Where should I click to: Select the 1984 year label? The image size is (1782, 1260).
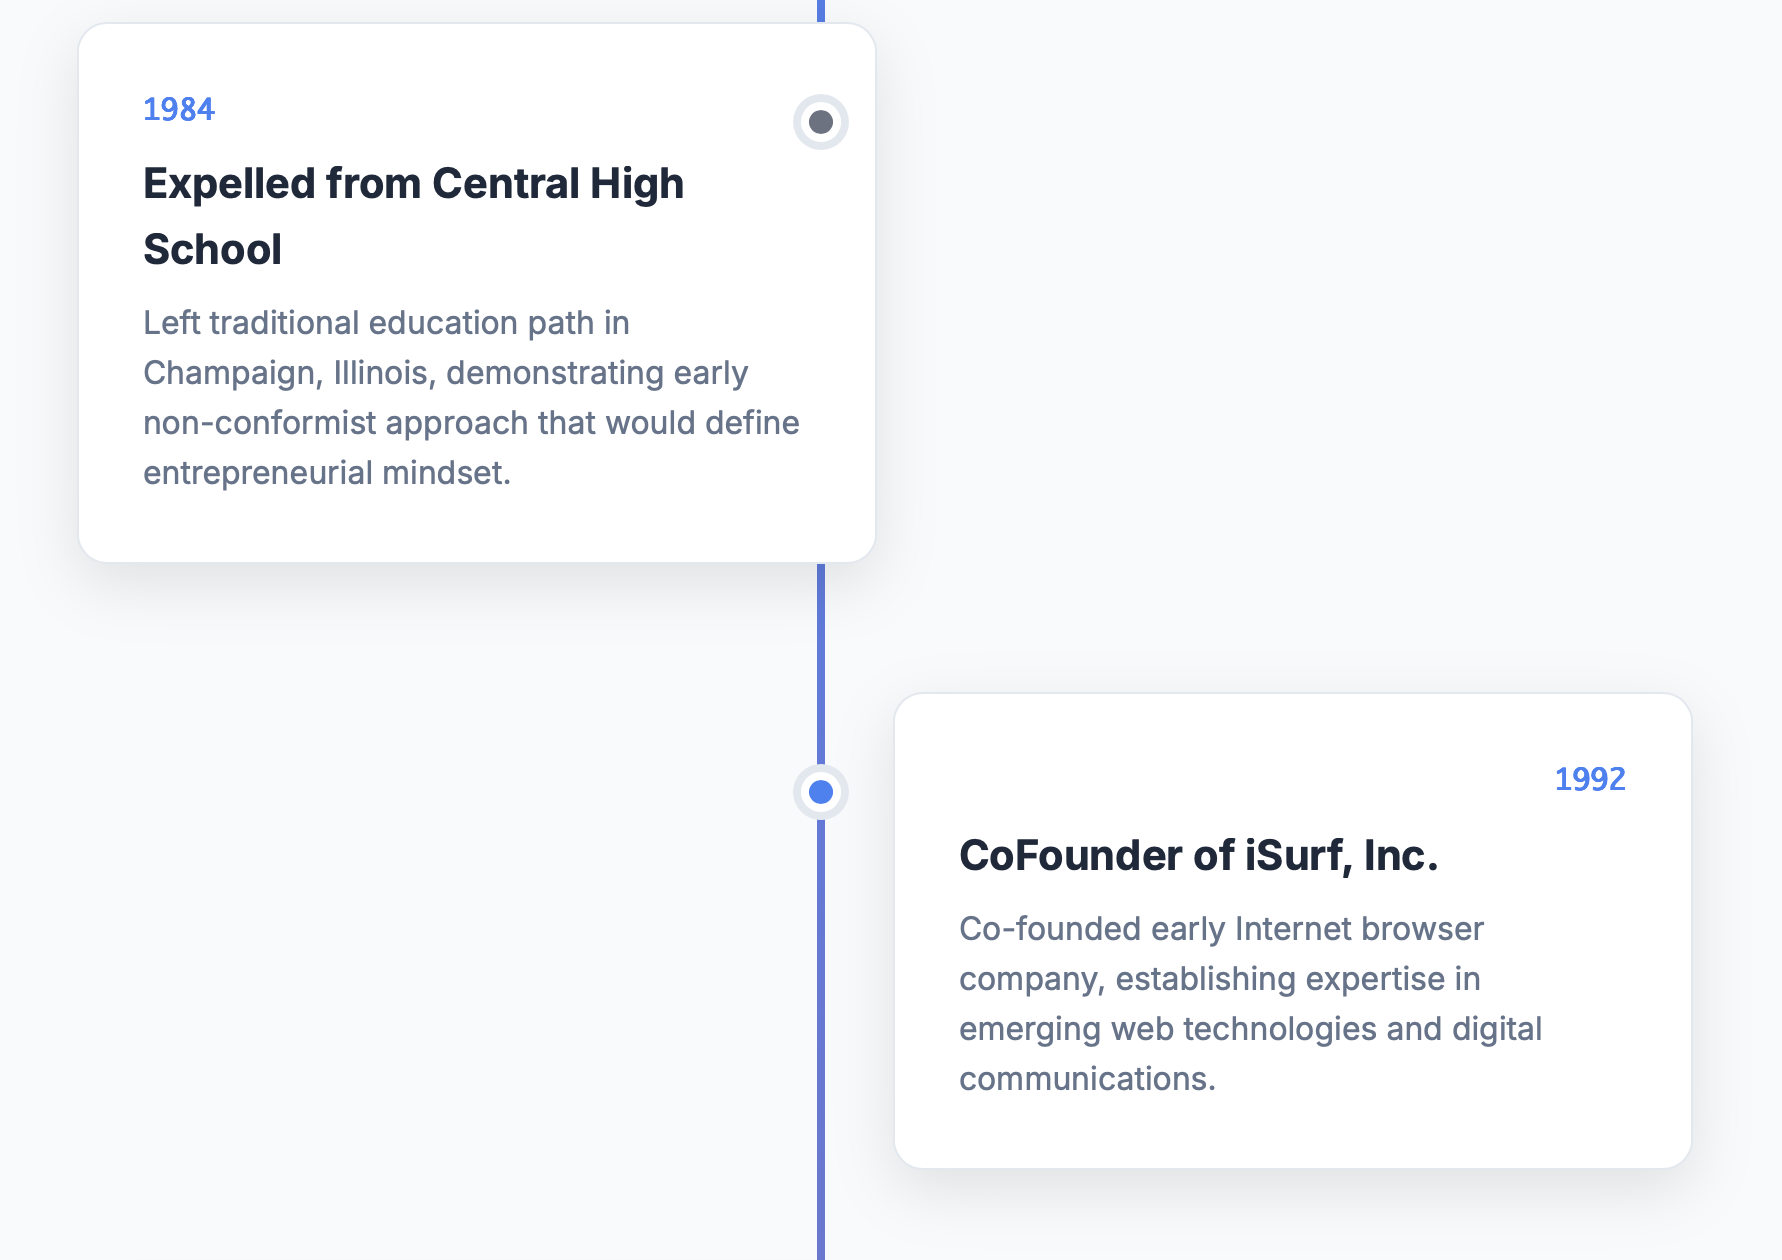pyautogui.click(x=179, y=109)
